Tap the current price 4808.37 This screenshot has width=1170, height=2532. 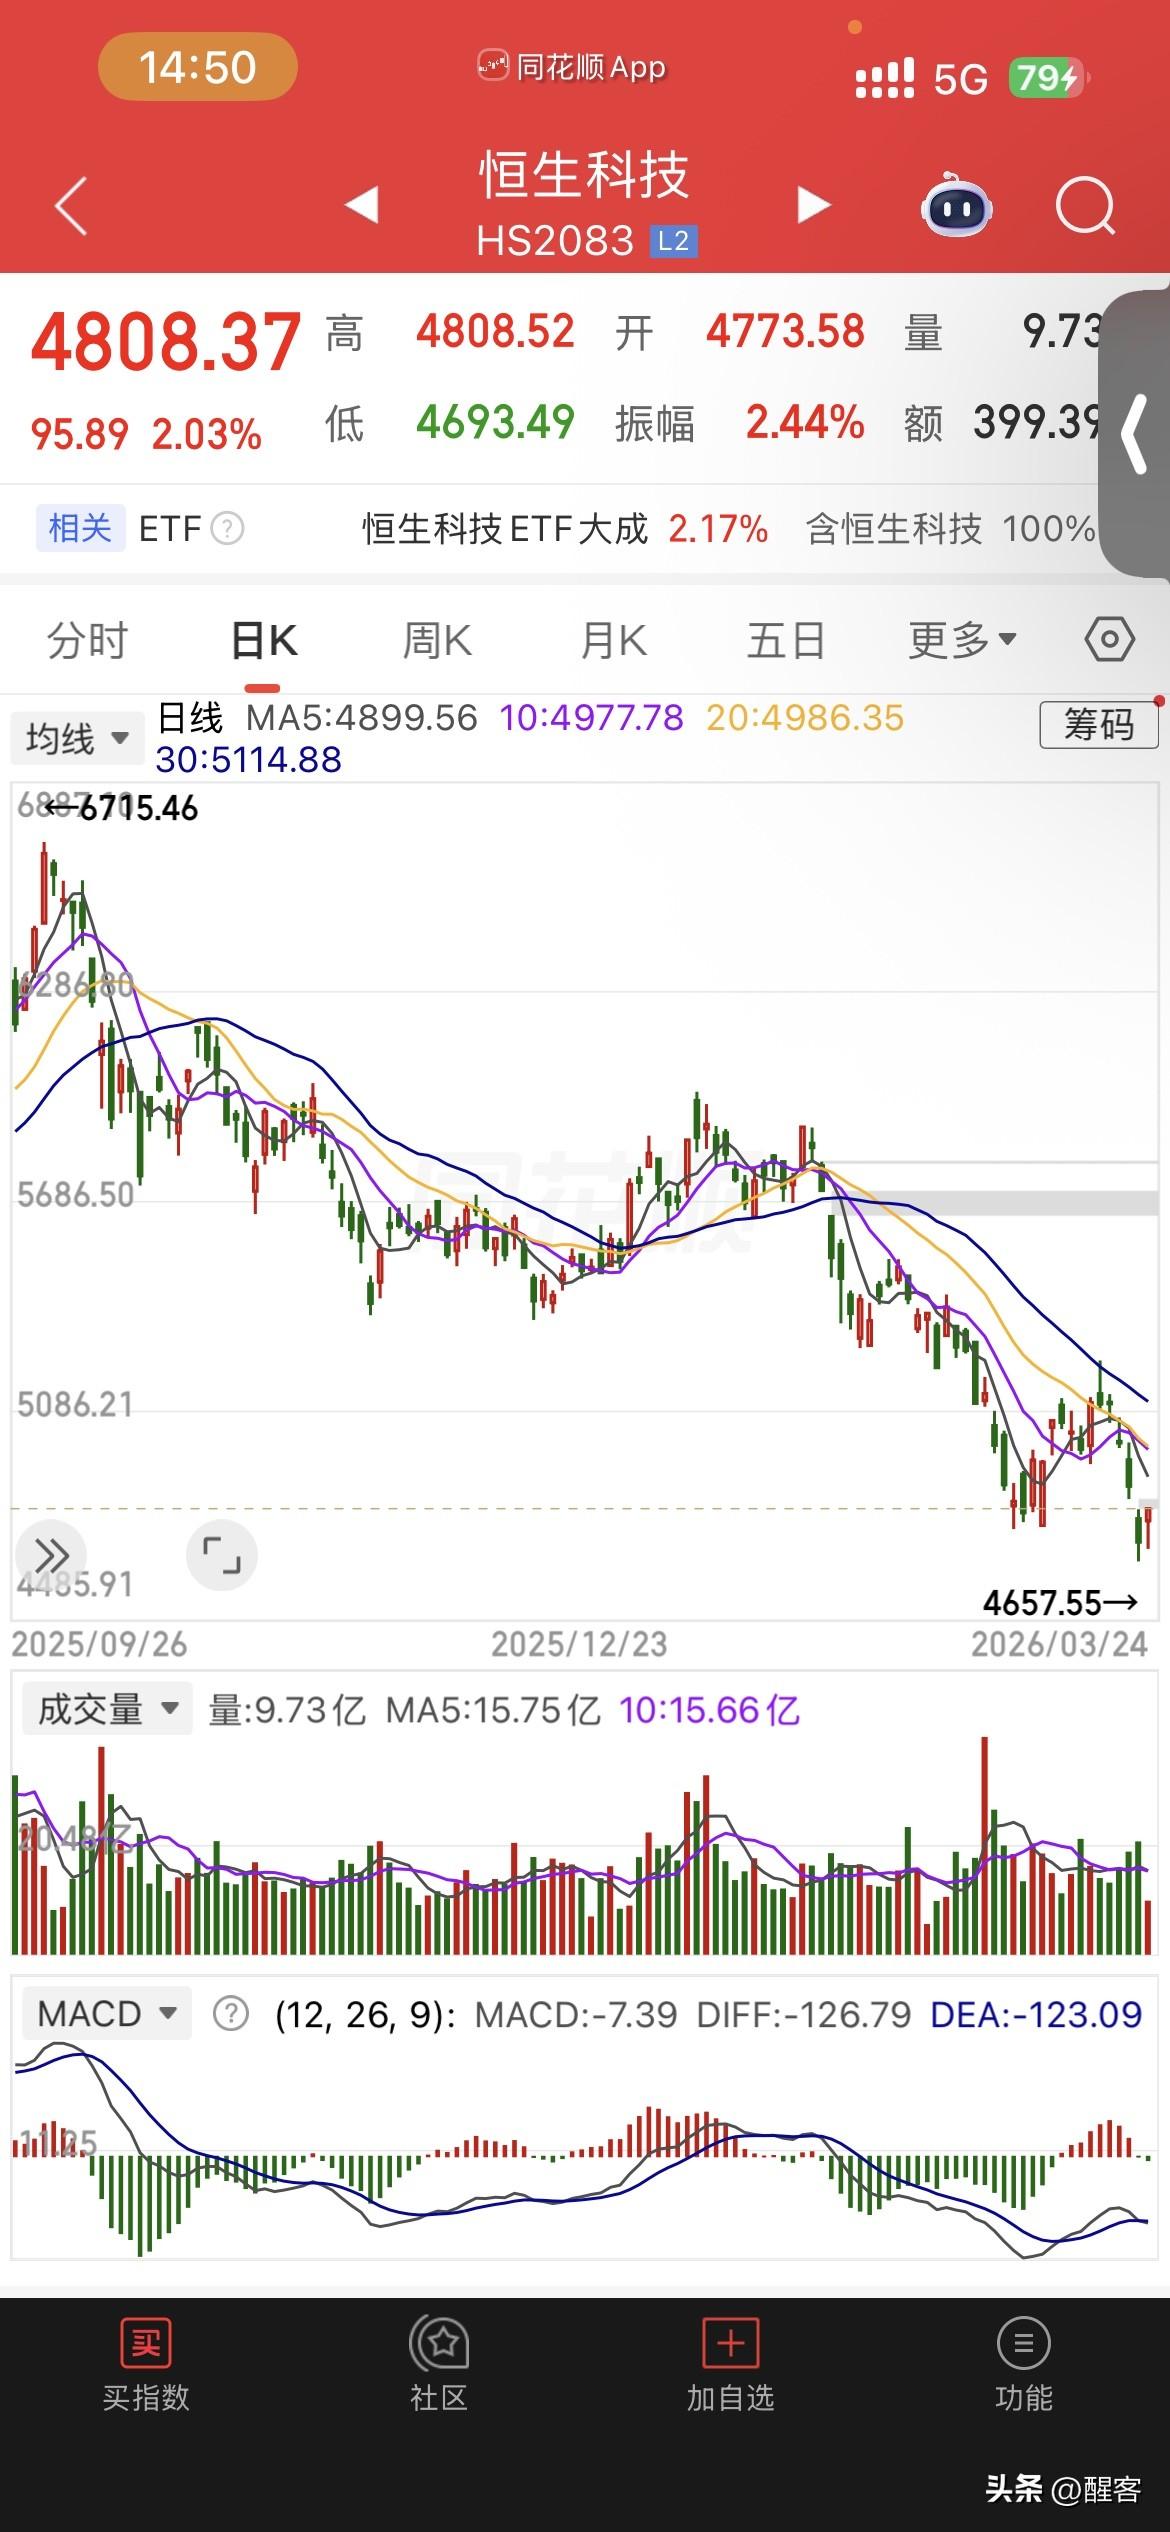pos(165,342)
